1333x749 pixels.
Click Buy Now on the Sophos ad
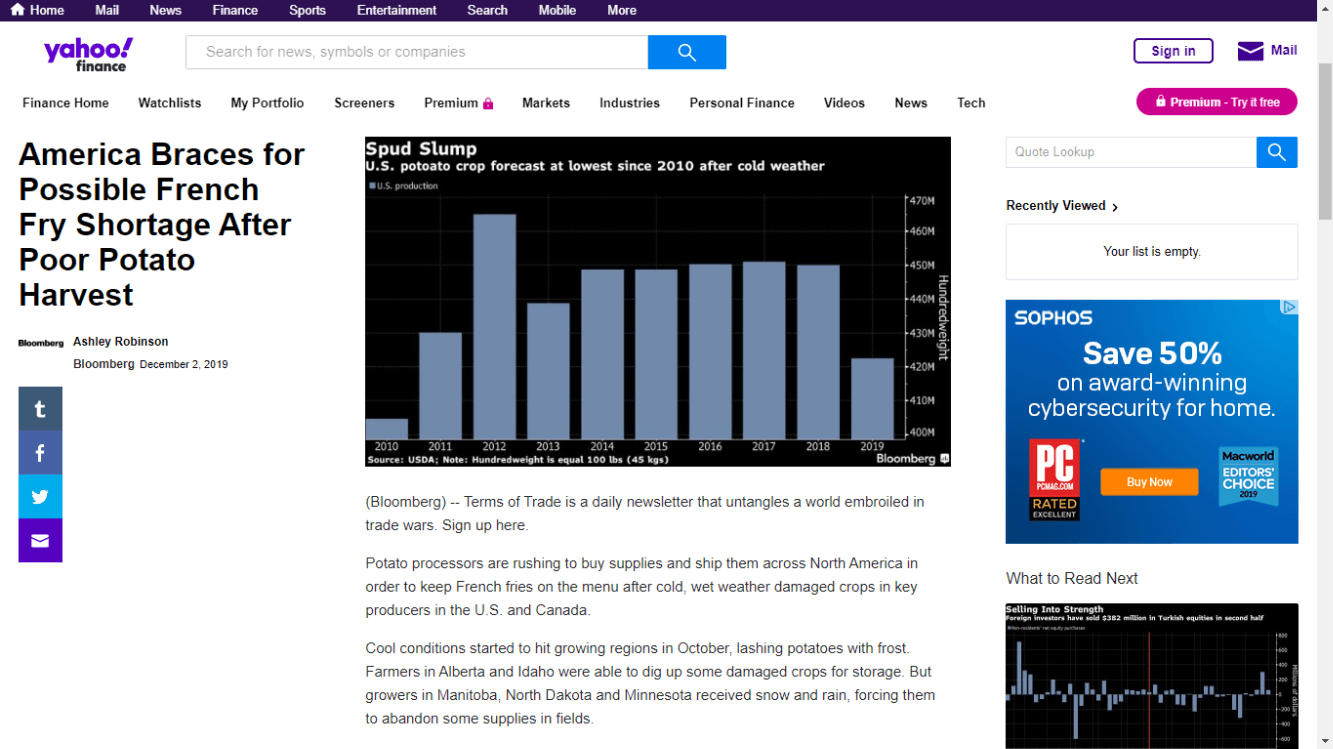1149,482
